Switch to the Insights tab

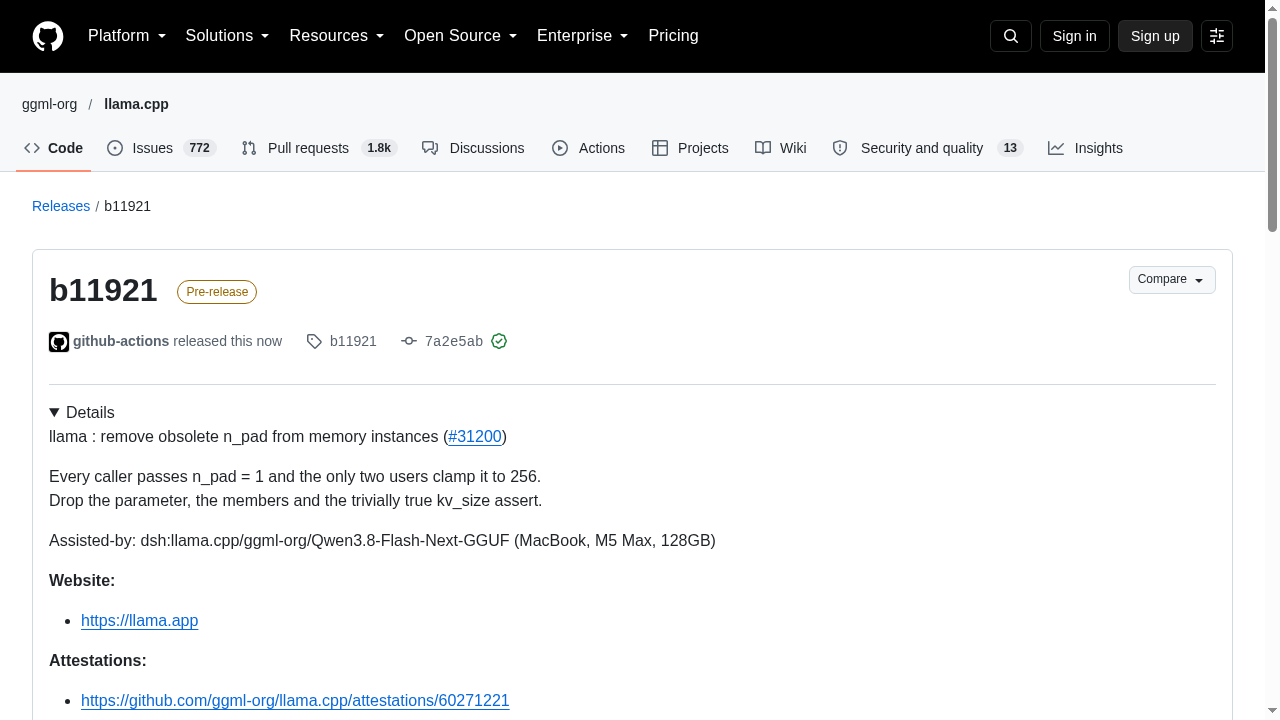coord(1085,148)
